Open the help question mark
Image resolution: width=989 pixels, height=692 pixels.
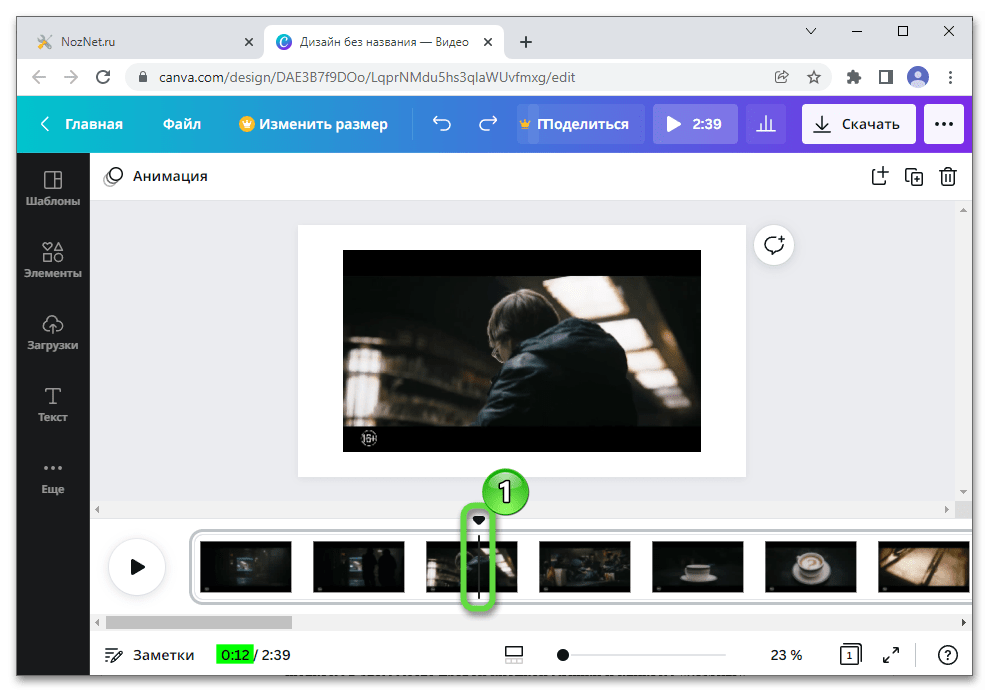click(x=947, y=655)
